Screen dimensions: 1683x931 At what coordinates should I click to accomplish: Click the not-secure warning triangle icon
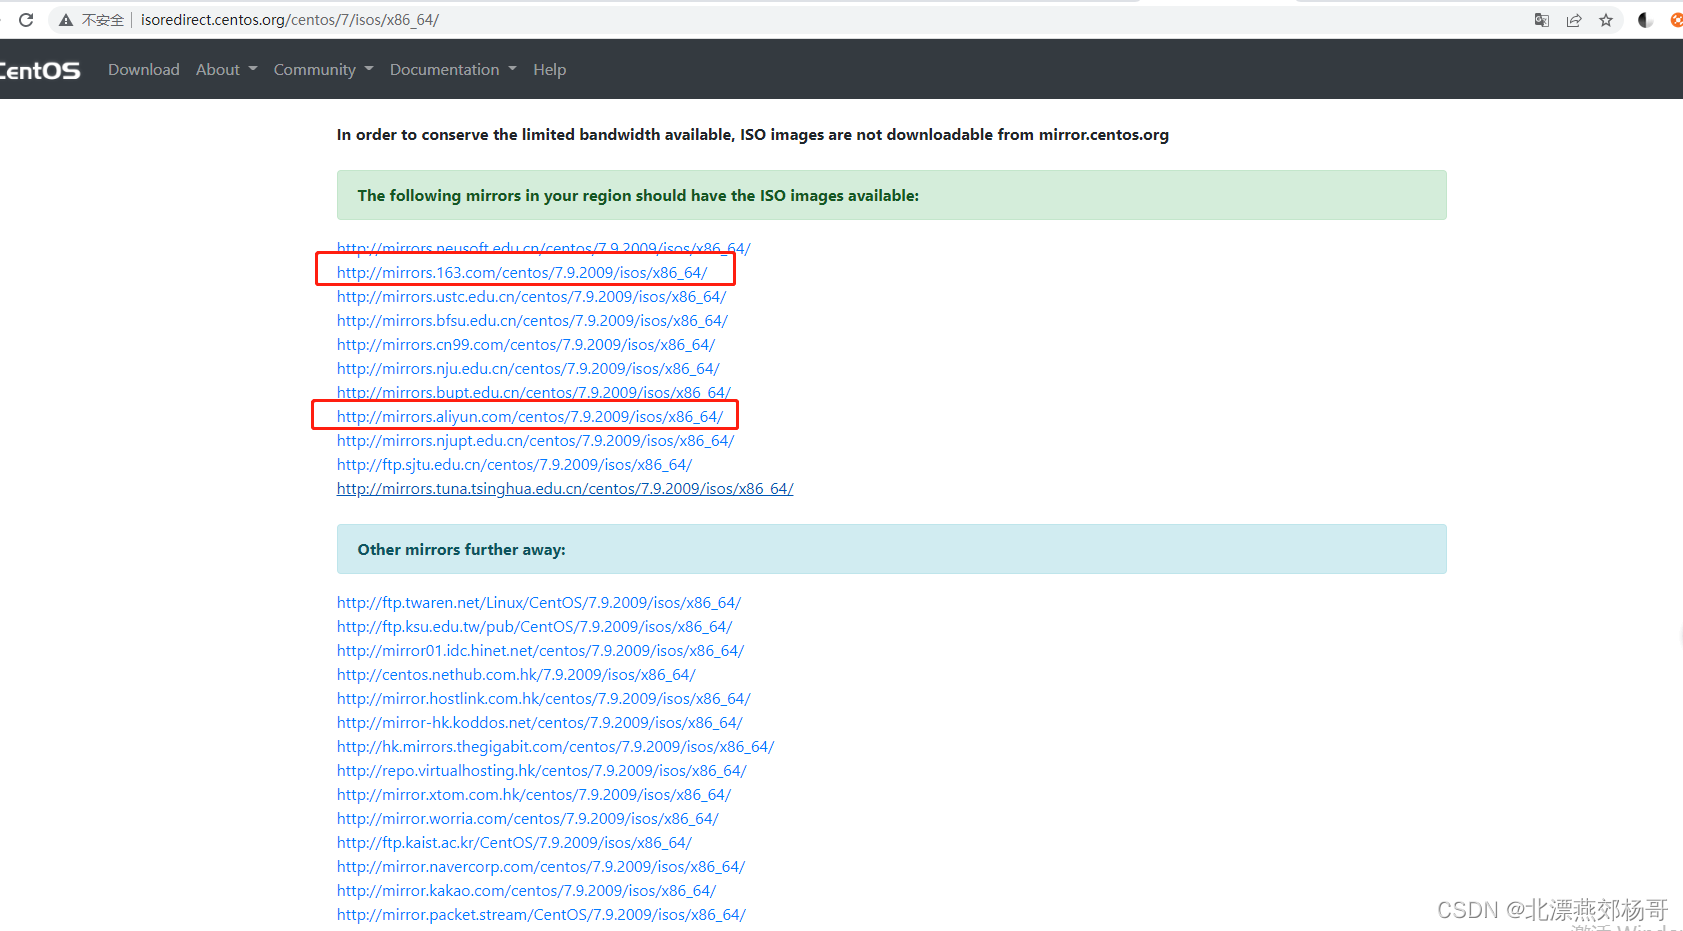(x=66, y=20)
